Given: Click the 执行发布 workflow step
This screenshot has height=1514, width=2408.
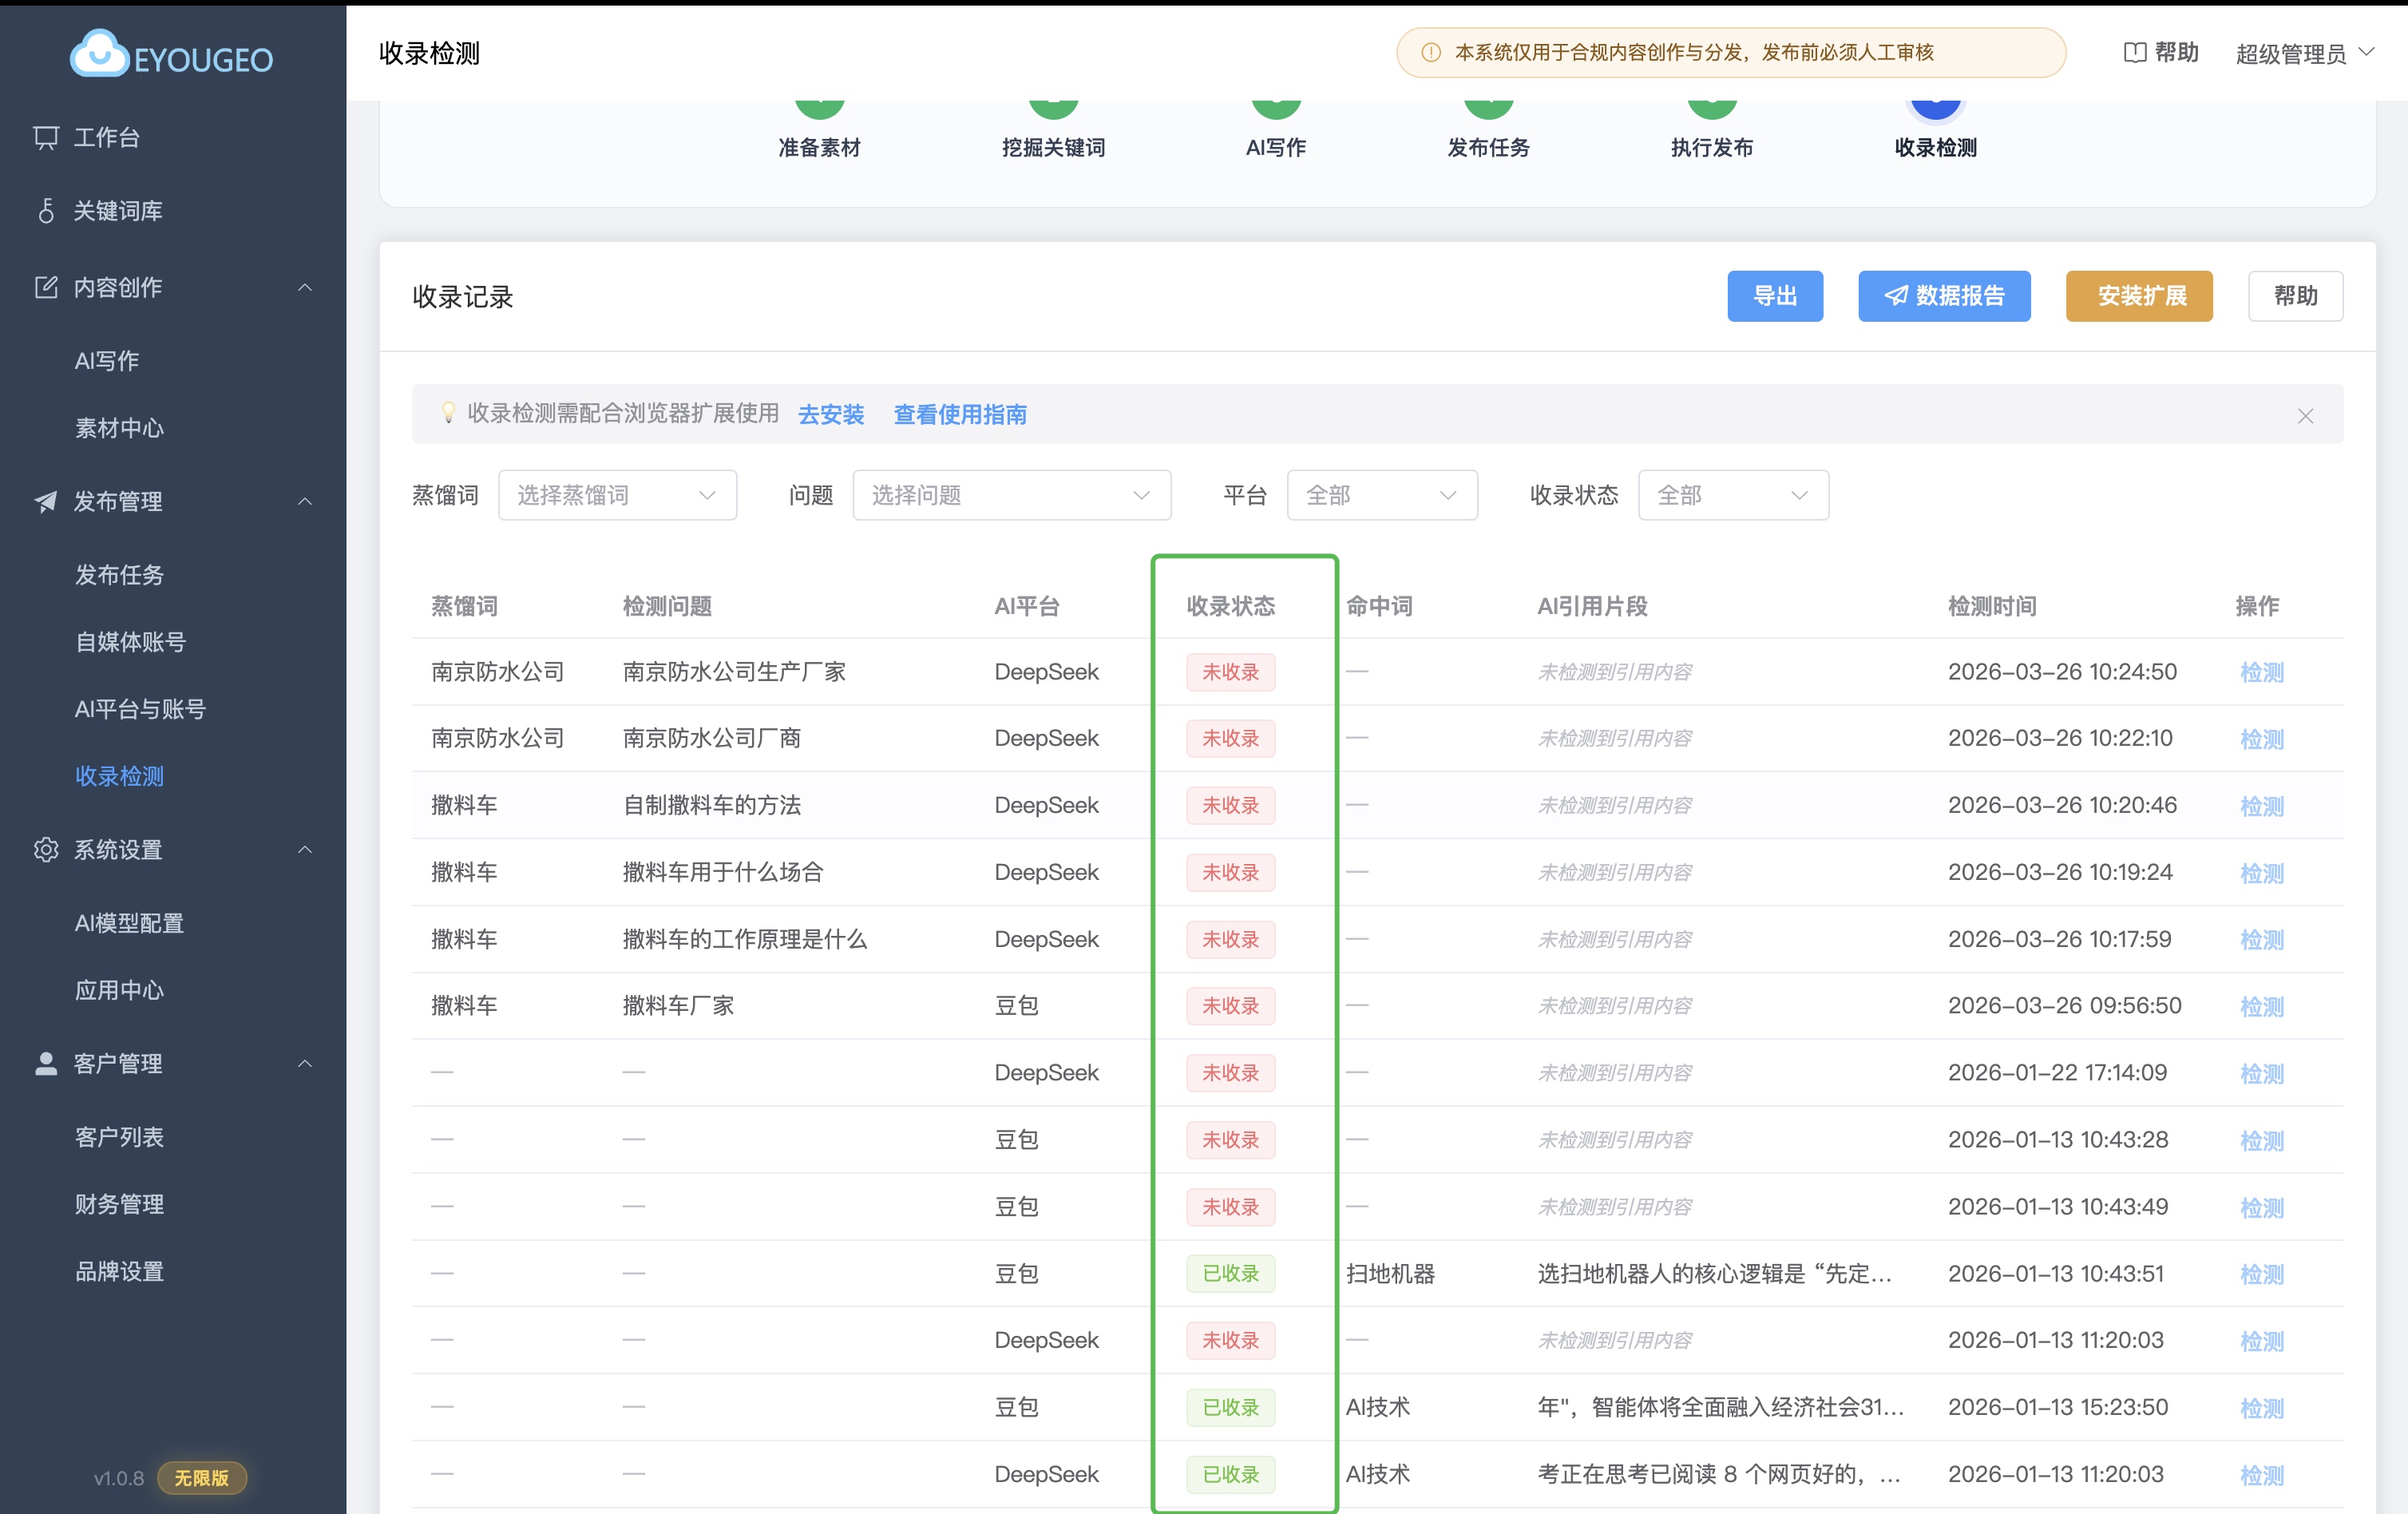Looking at the screenshot, I should click(x=1712, y=130).
